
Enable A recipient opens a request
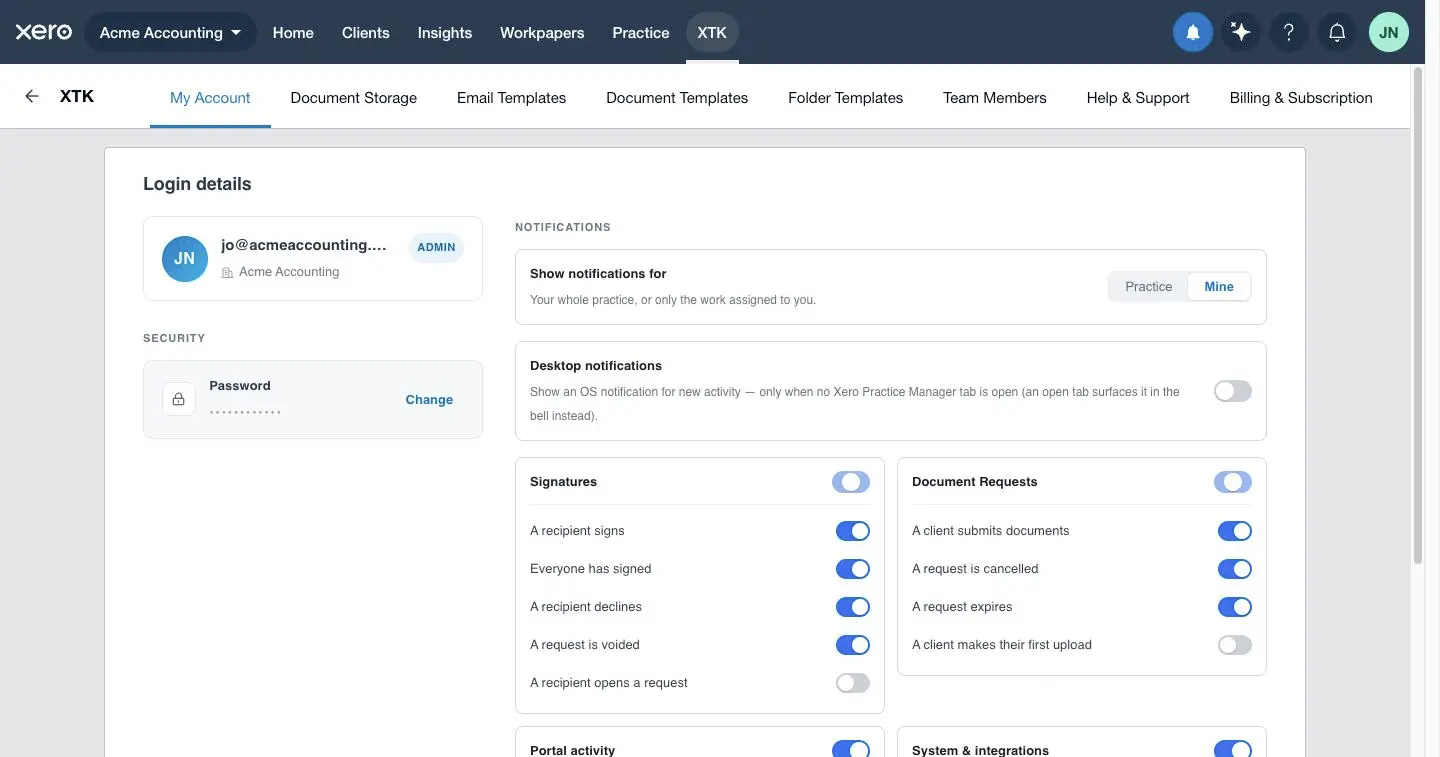click(853, 683)
